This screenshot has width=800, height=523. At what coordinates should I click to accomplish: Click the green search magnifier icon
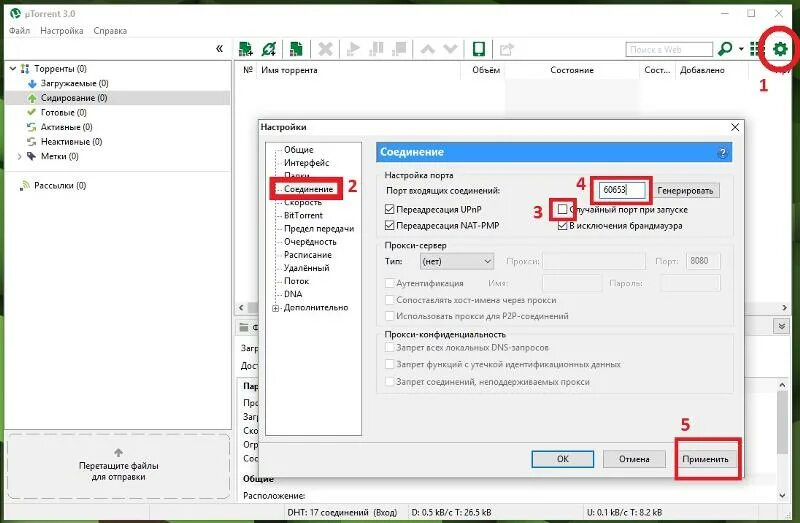724,49
